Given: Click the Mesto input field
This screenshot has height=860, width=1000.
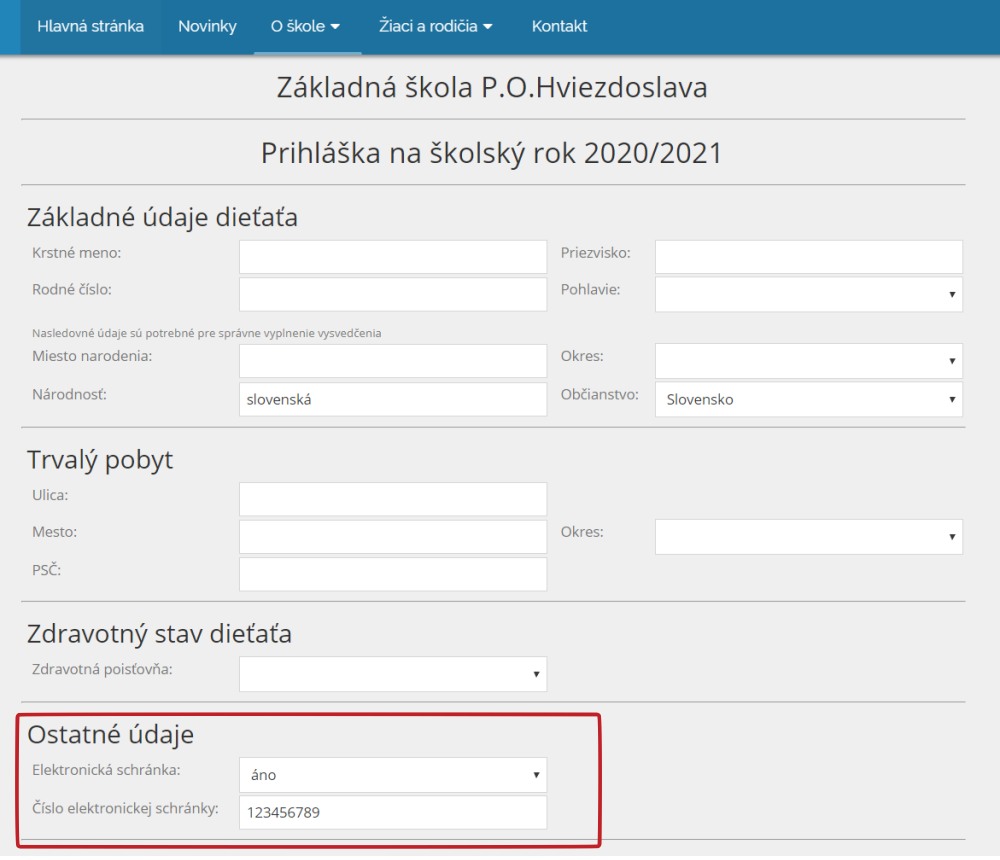Looking at the screenshot, I should [x=393, y=537].
